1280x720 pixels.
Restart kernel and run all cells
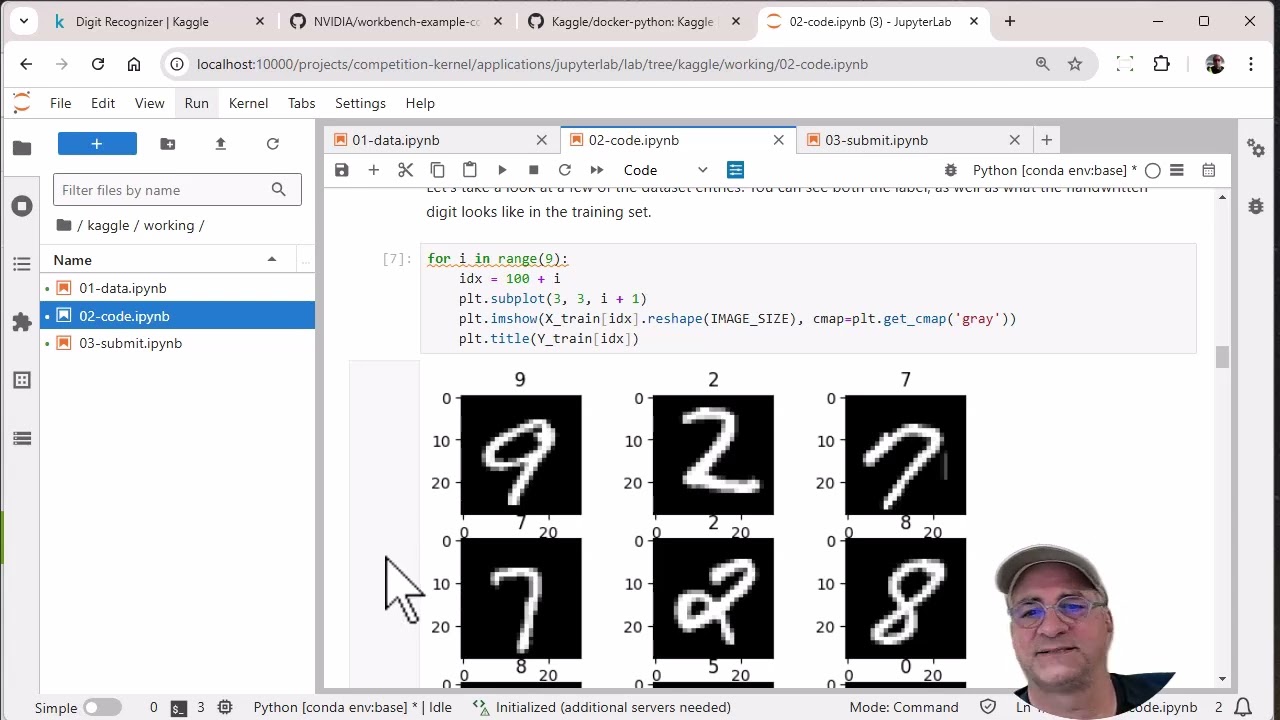[597, 170]
